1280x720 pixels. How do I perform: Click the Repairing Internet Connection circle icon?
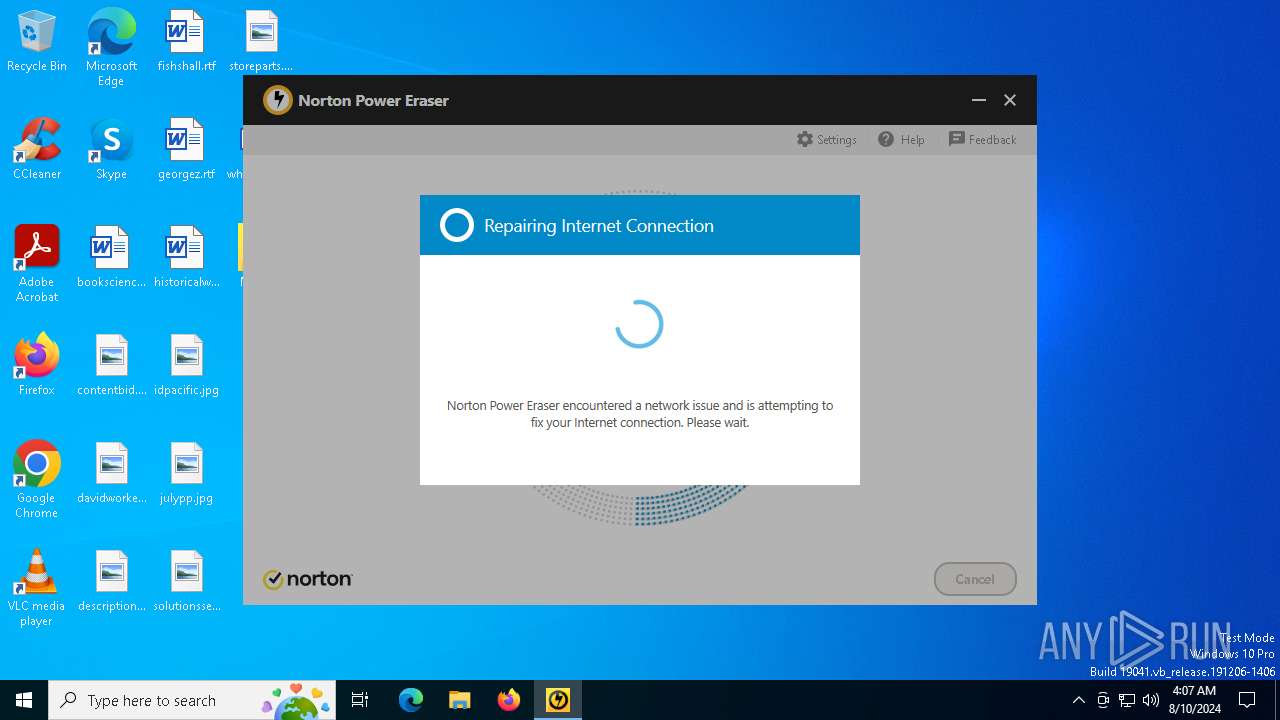[x=457, y=225]
